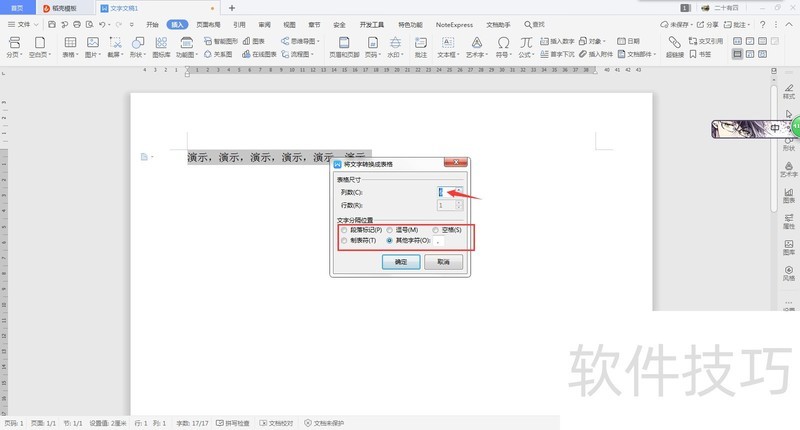This screenshot has height=430, width=800.
Task: Open 图库 gallery in right sidebar
Action: pyautogui.click(x=789, y=247)
